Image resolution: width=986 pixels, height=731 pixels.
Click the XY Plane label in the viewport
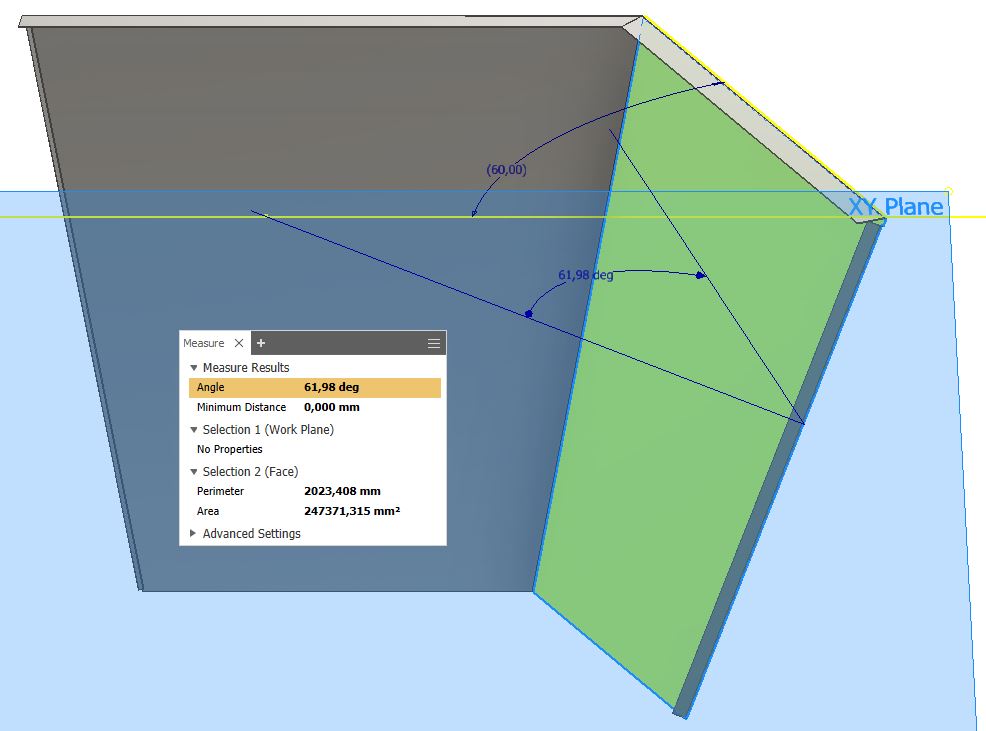[896, 206]
